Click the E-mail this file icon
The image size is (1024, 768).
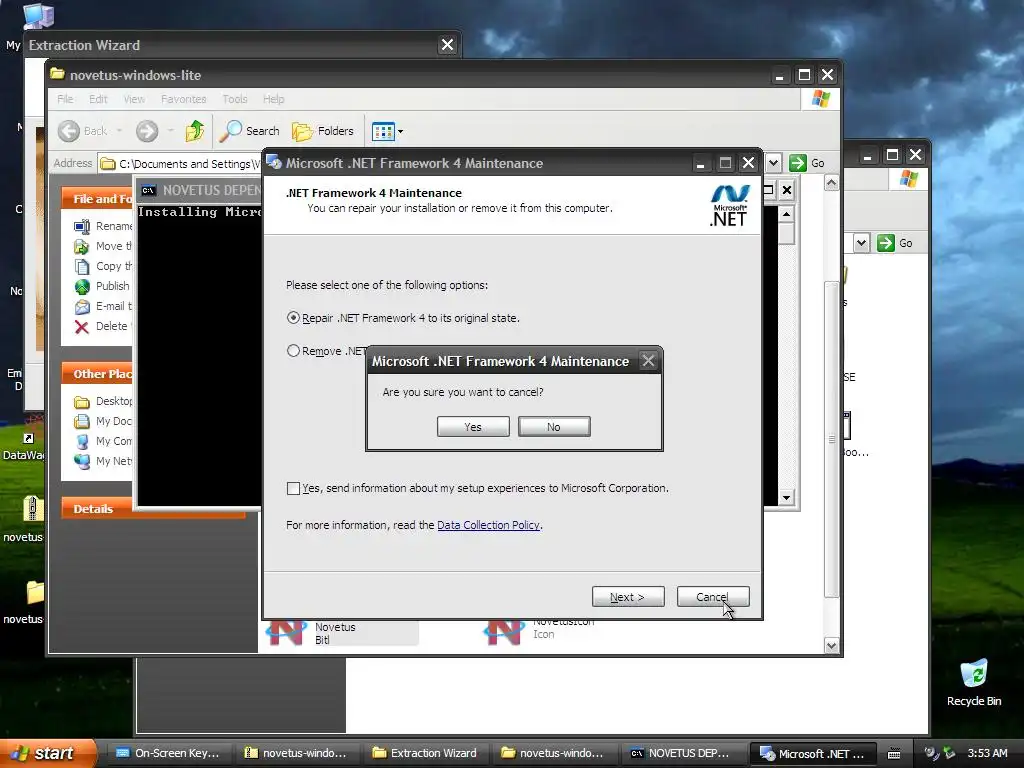coord(82,306)
